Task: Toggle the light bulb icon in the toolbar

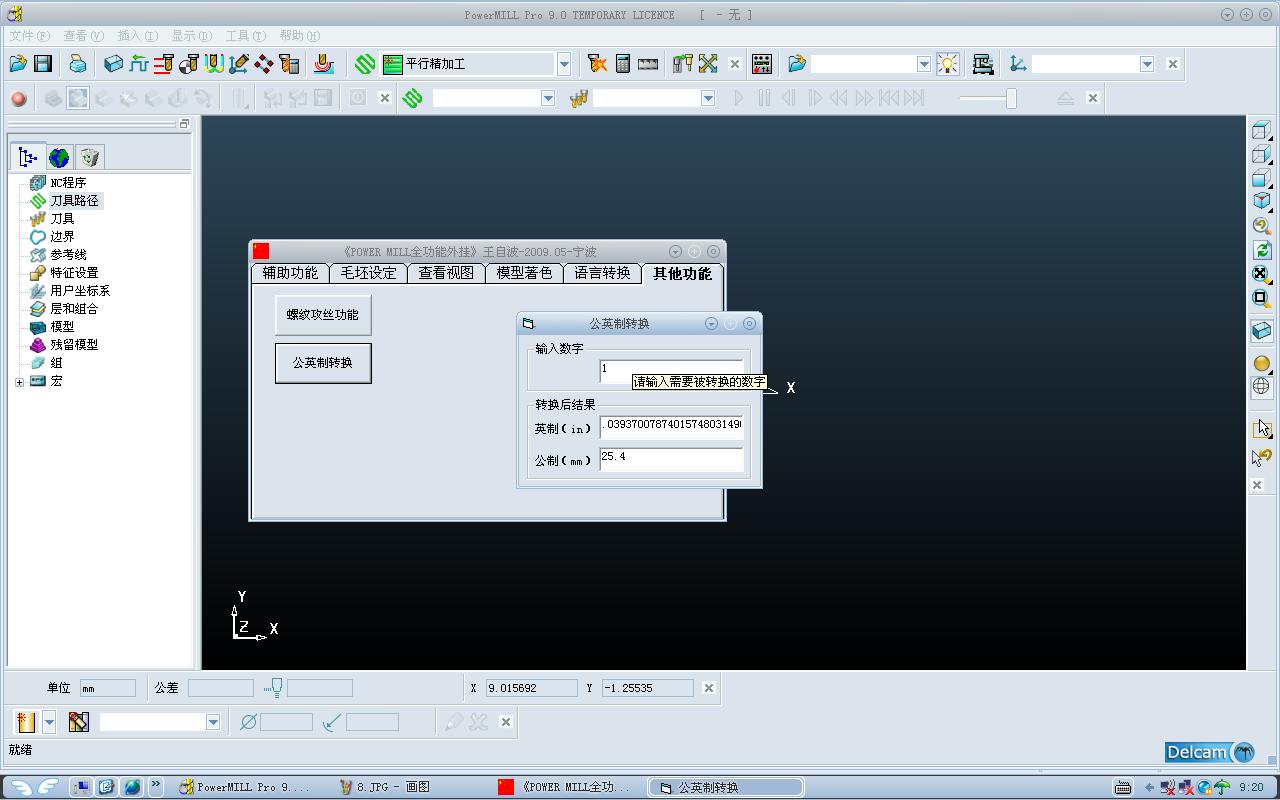Action: coord(947,64)
